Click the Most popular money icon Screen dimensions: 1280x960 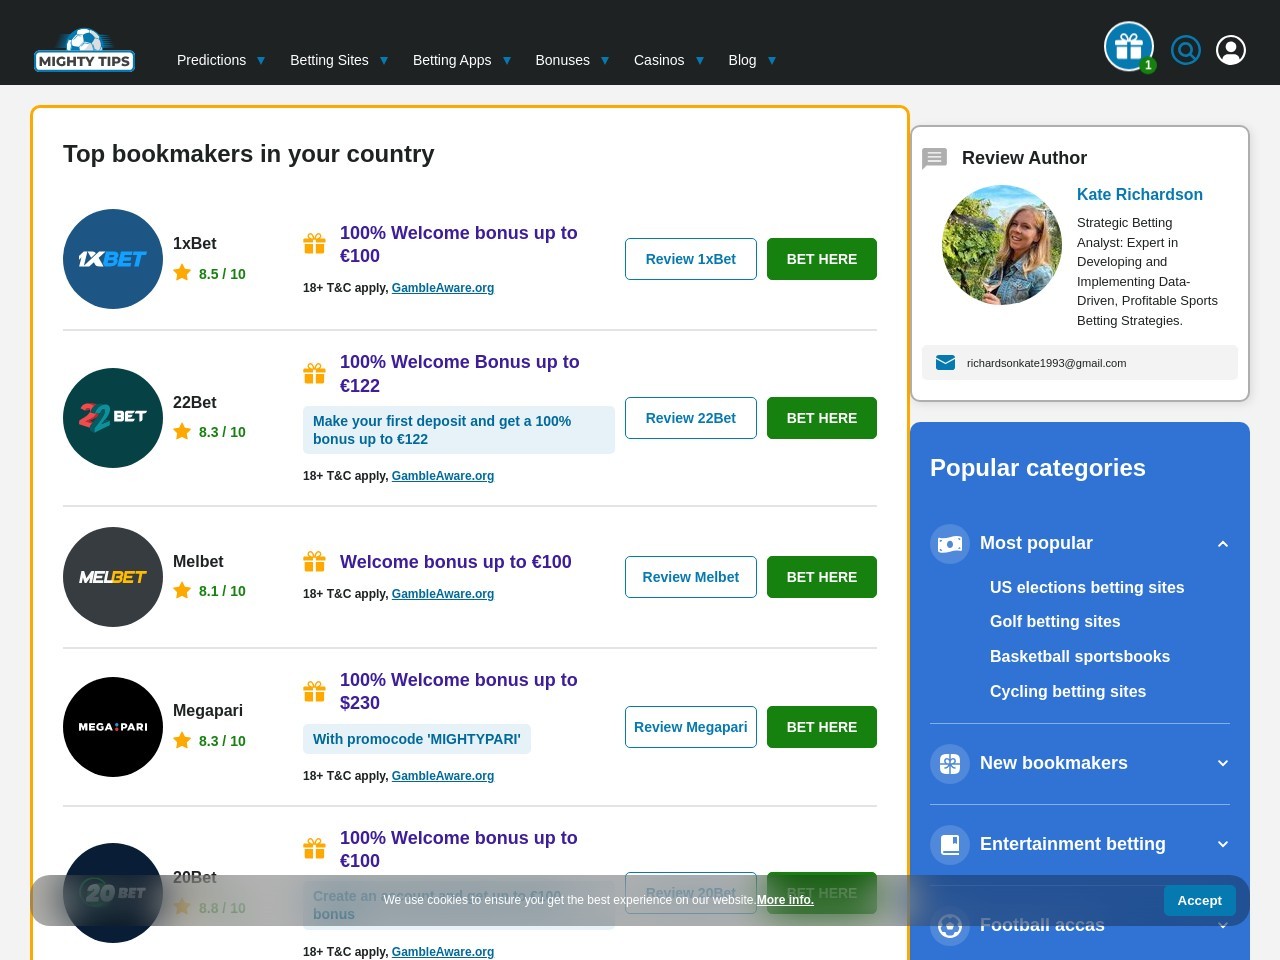coord(950,544)
